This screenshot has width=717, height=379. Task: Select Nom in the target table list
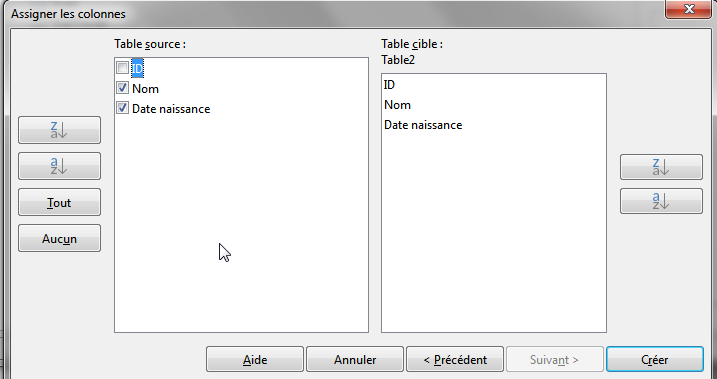(397, 105)
